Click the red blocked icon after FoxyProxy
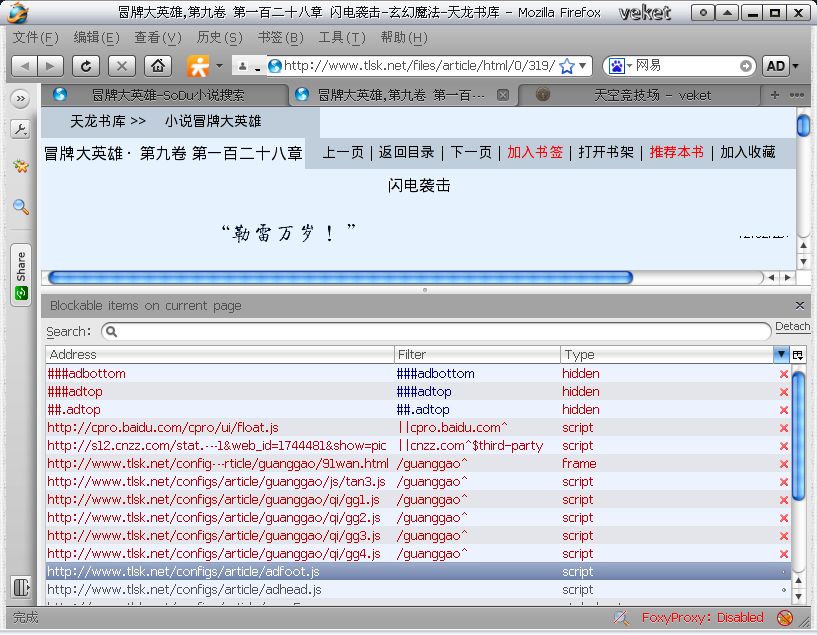This screenshot has height=635, width=817. pyautogui.click(x=785, y=618)
